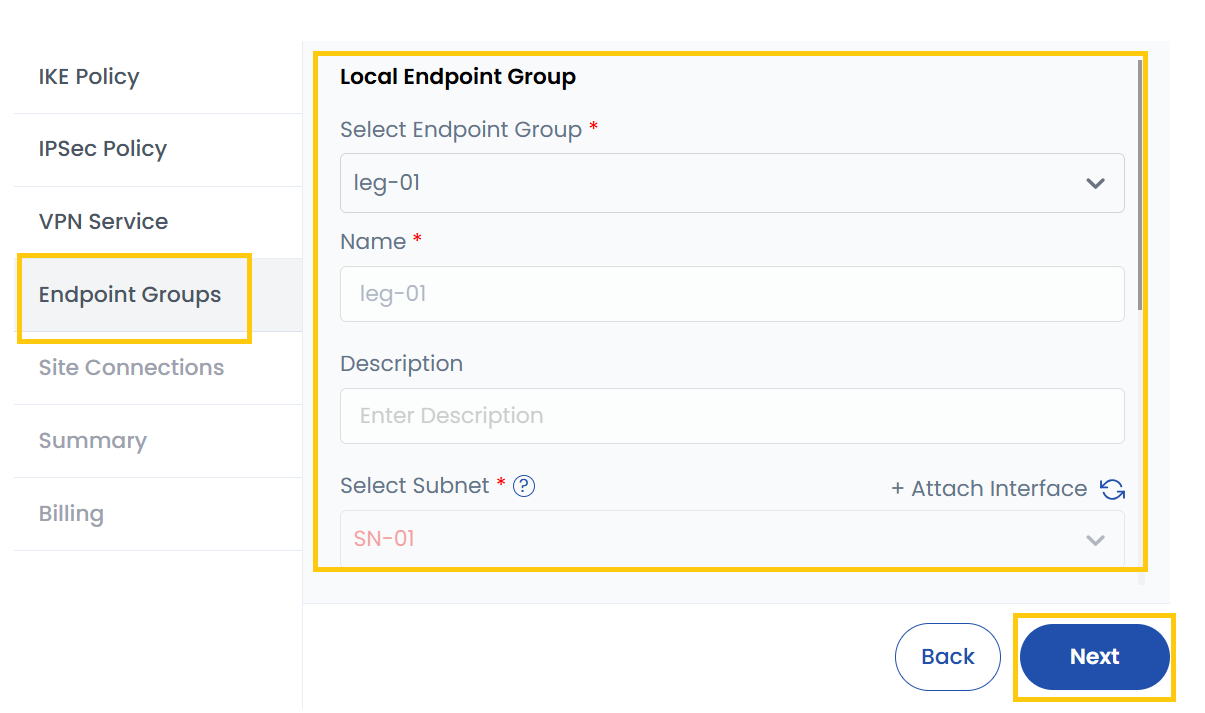This screenshot has width=1205, height=713.
Task: Navigate to the Summary step
Action: (x=93, y=440)
